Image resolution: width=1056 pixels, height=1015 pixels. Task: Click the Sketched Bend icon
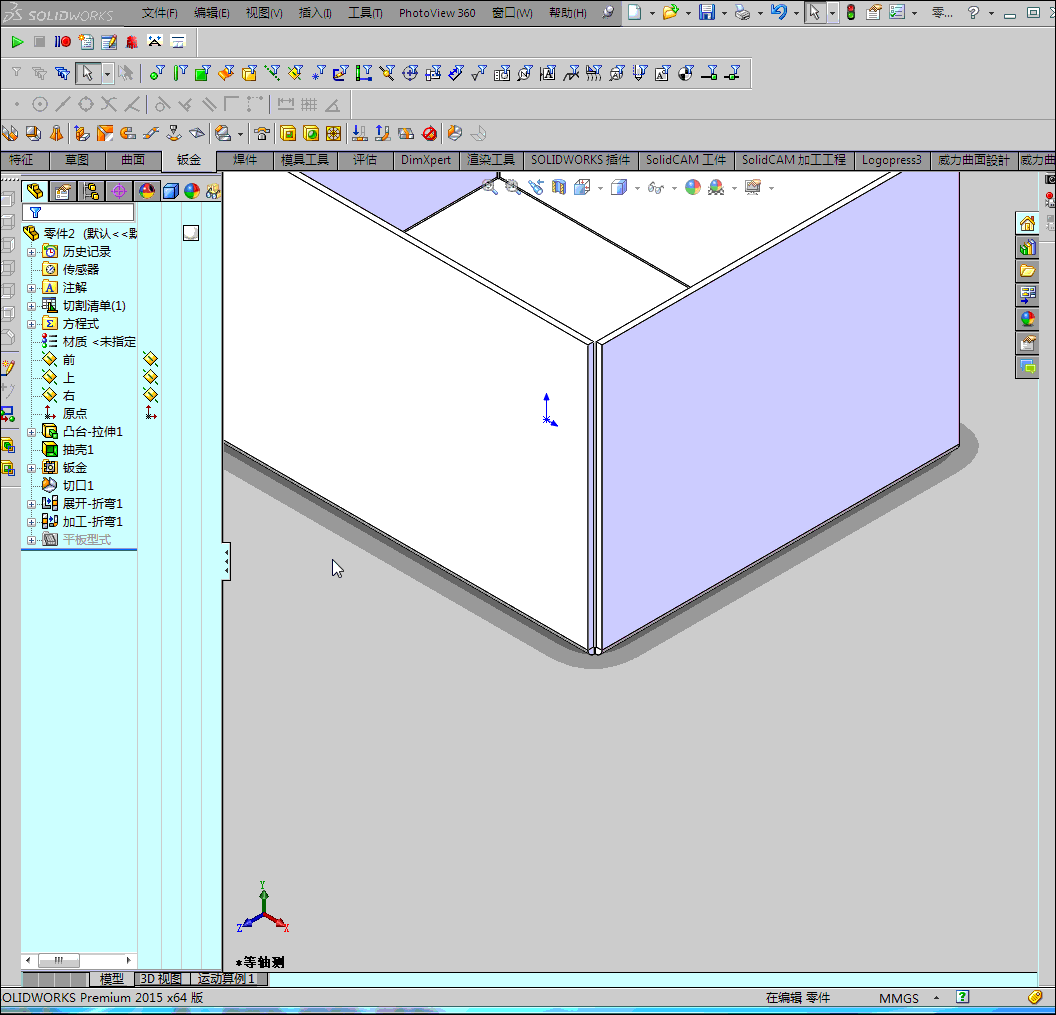tap(174, 133)
